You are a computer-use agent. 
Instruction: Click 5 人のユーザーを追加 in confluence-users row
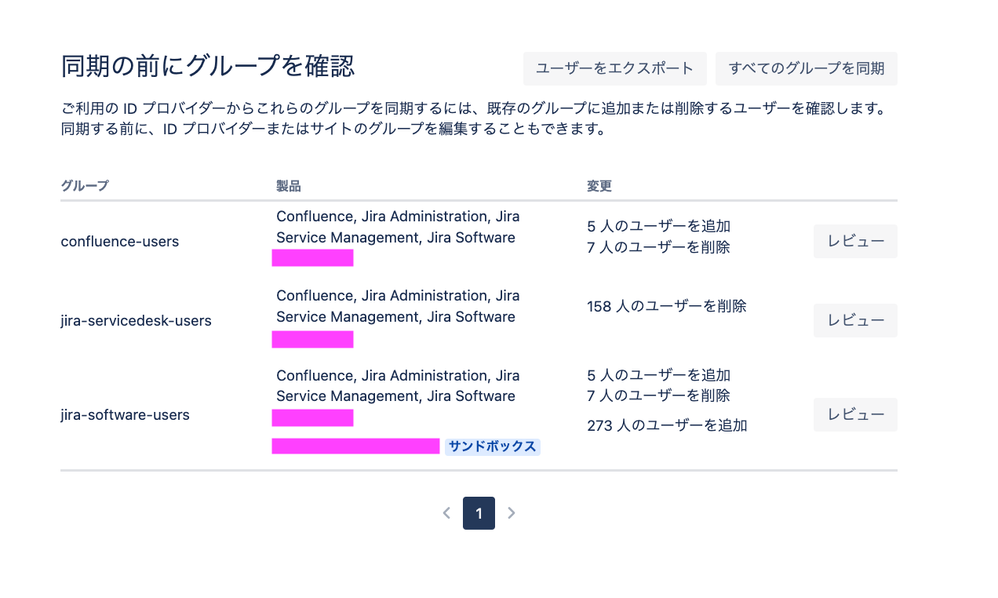[x=659, y=226]
